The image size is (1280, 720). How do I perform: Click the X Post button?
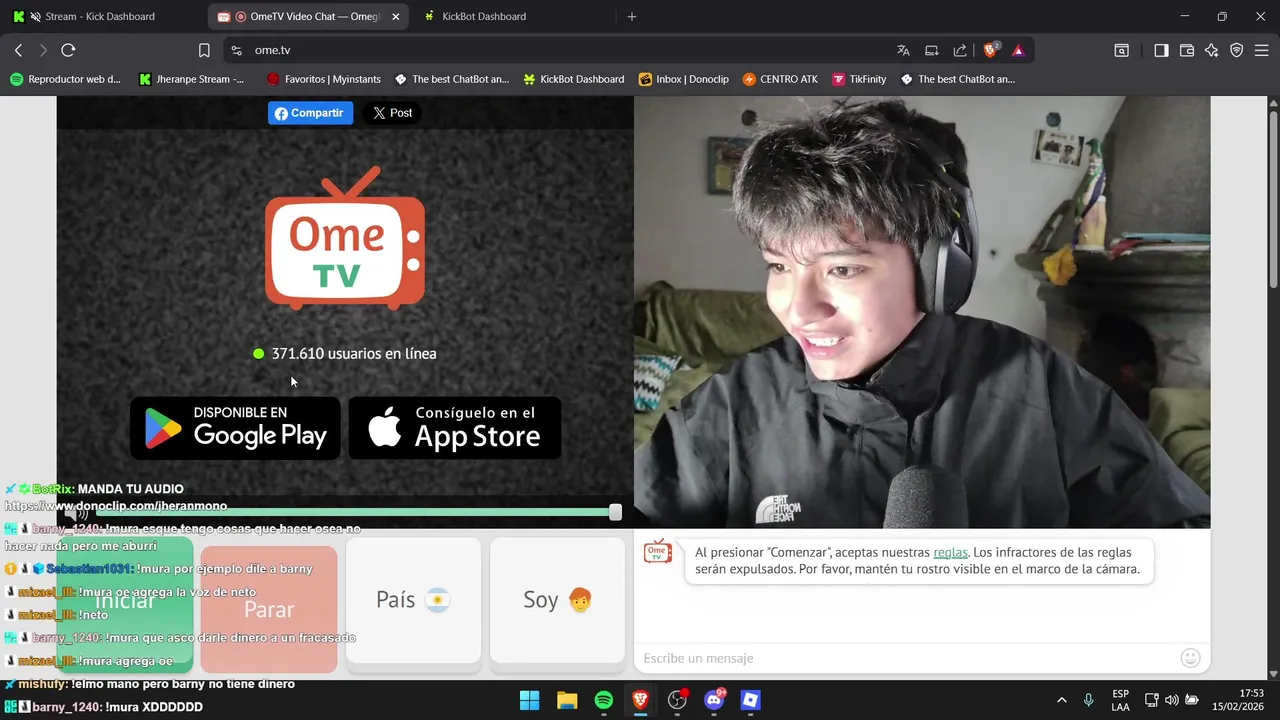coord(392,113)
